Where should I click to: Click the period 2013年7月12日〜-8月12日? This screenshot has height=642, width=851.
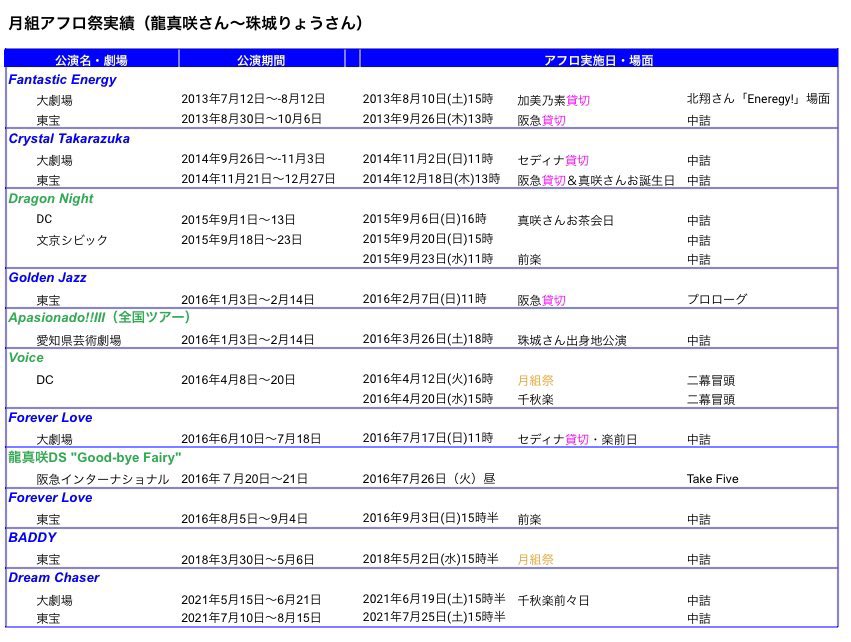253,99
